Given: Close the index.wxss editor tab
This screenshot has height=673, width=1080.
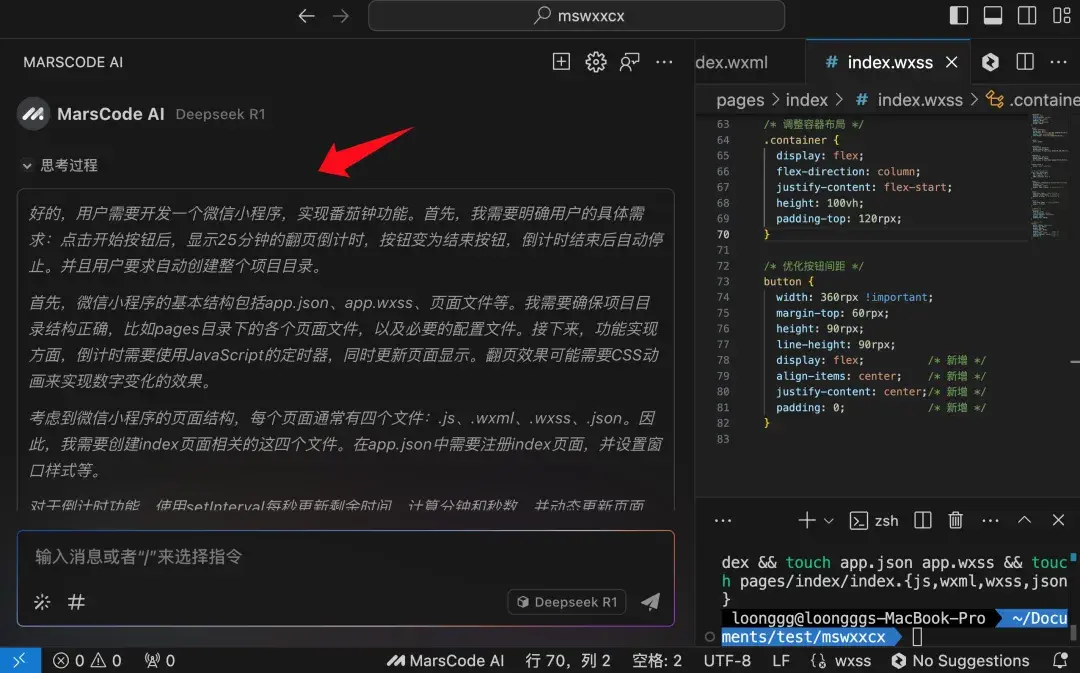Looking at the screenshot, I should [x=951, y=61].
